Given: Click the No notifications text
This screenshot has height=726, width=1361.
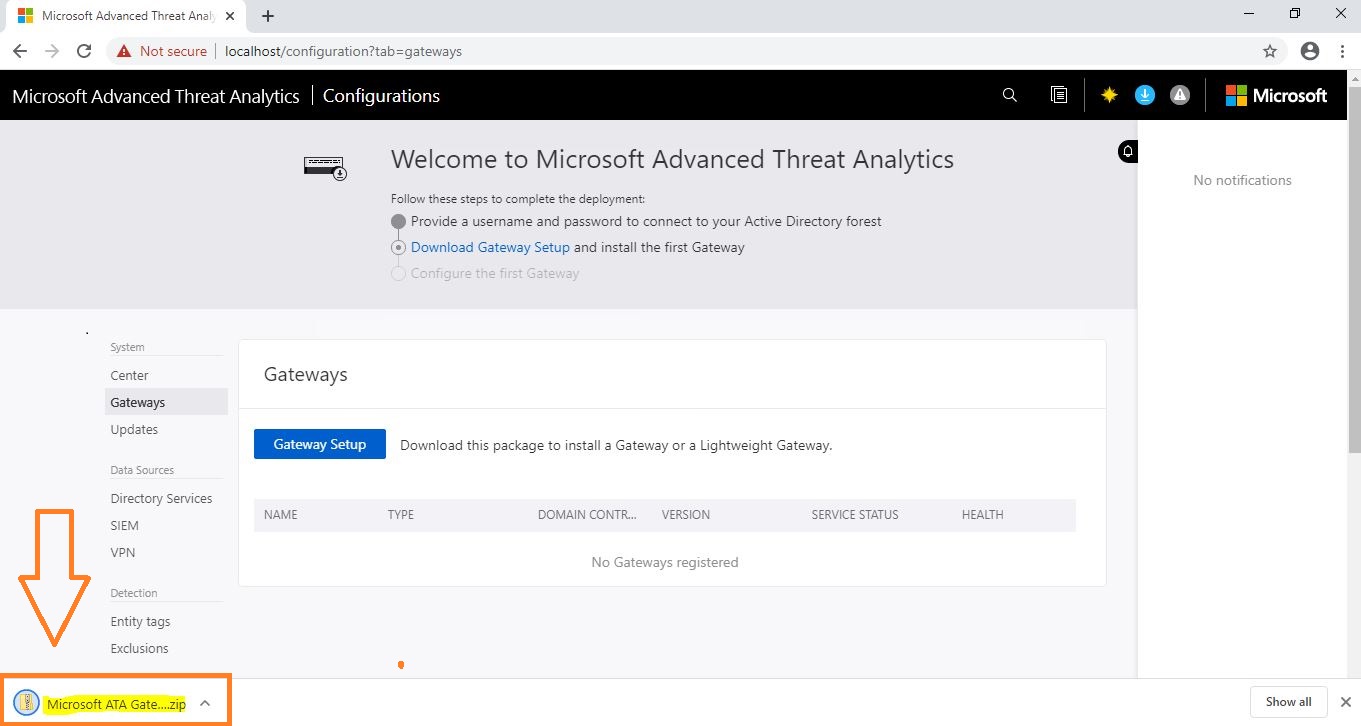Looking at the screenshot, I should (1242, 180).
